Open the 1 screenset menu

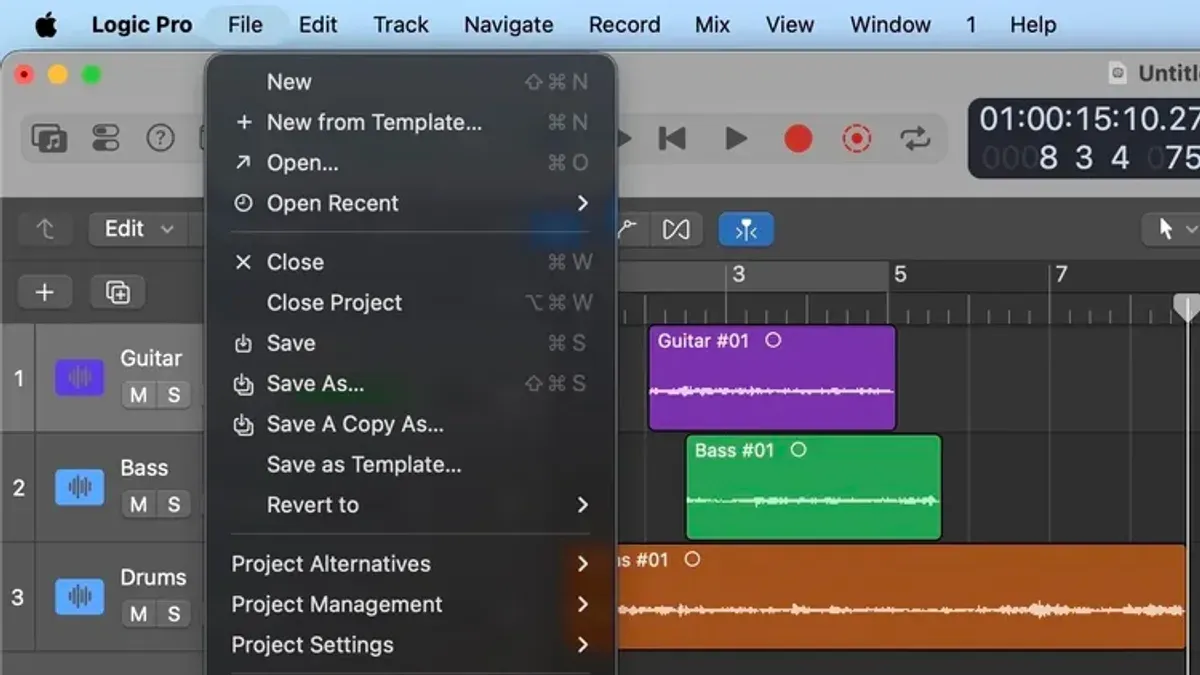tap(970, 24)
